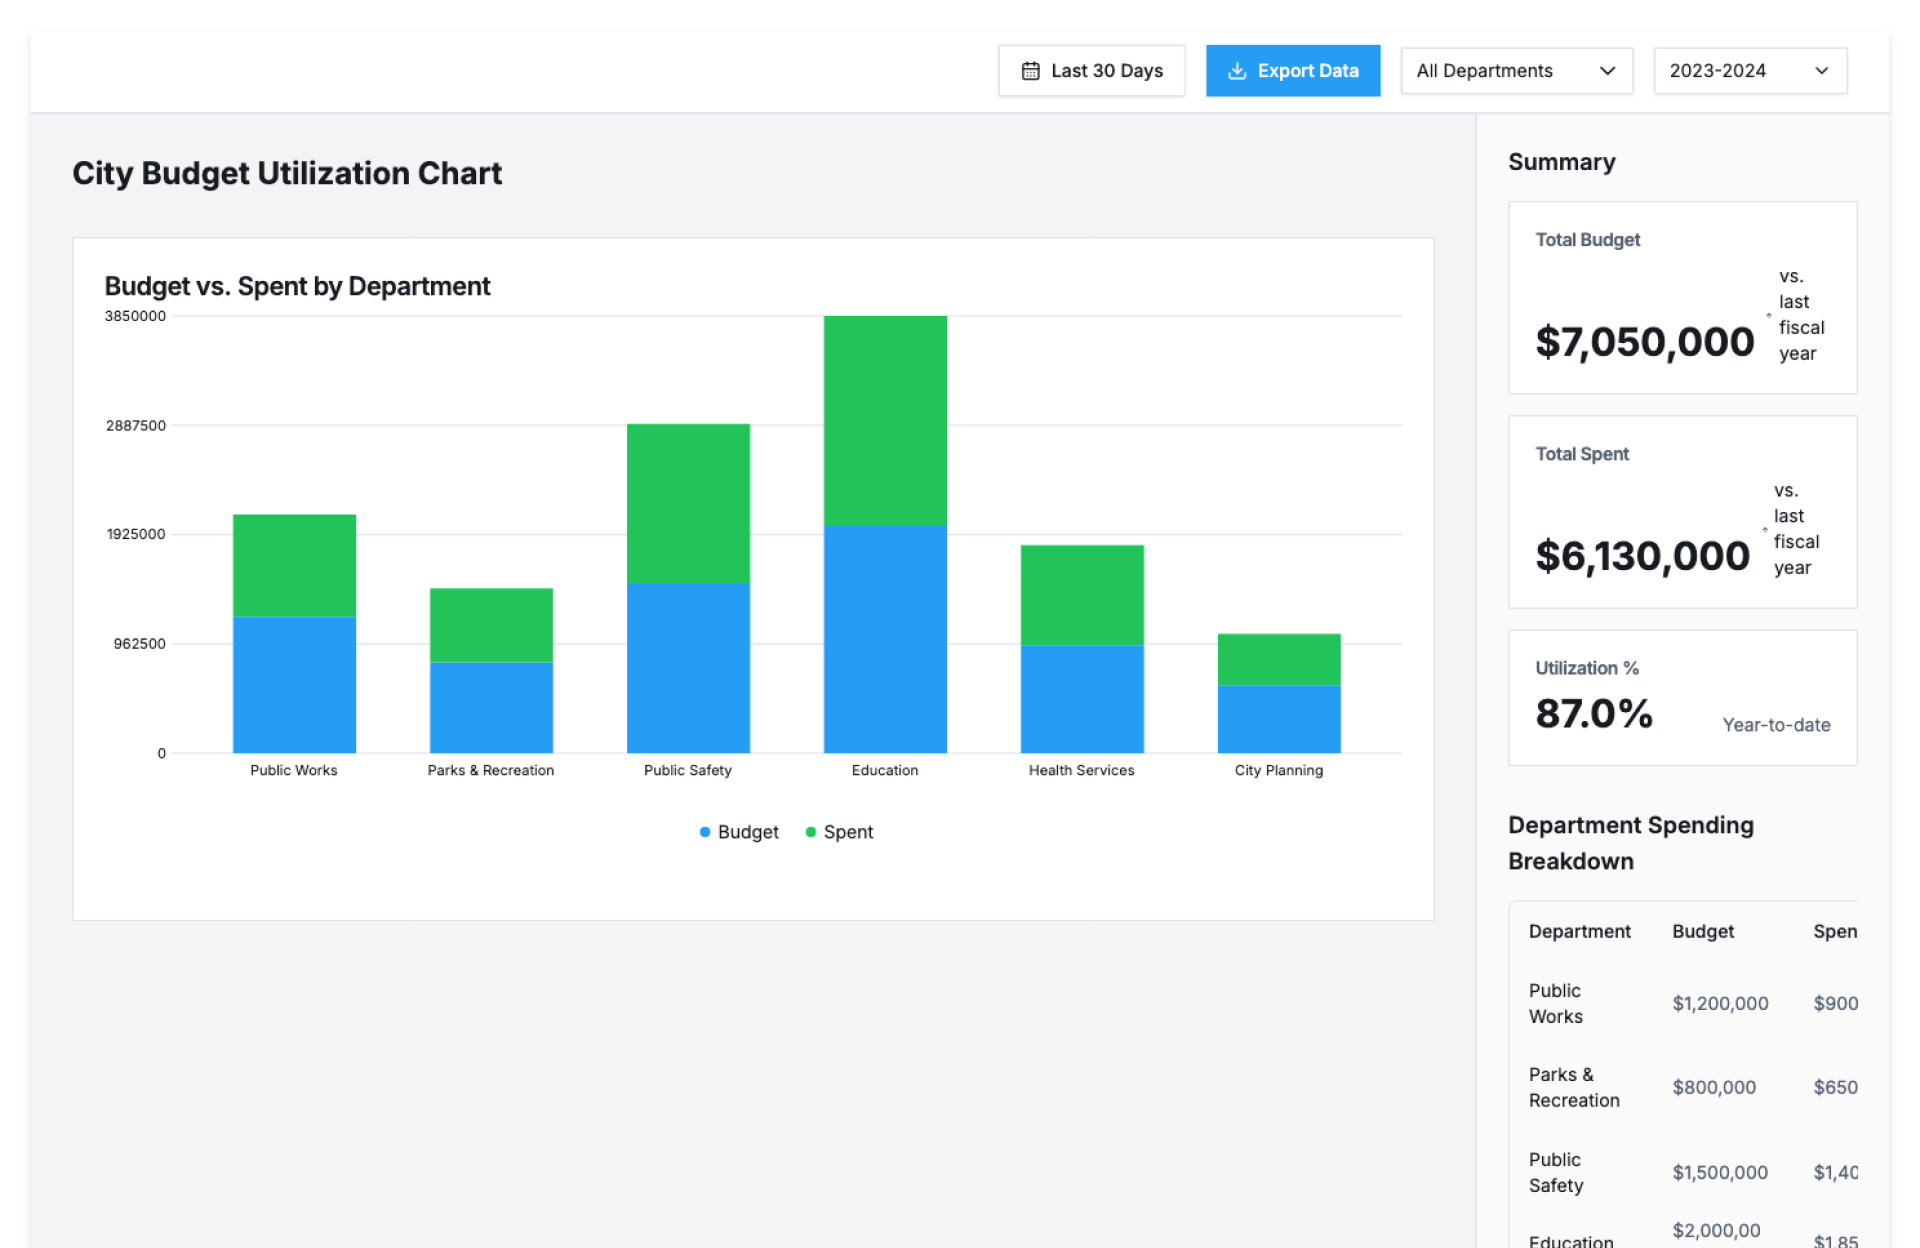Select the Parks & Recreation table row
This screenshot has height=1248, width=1920.
(x=1682, y=1087)
